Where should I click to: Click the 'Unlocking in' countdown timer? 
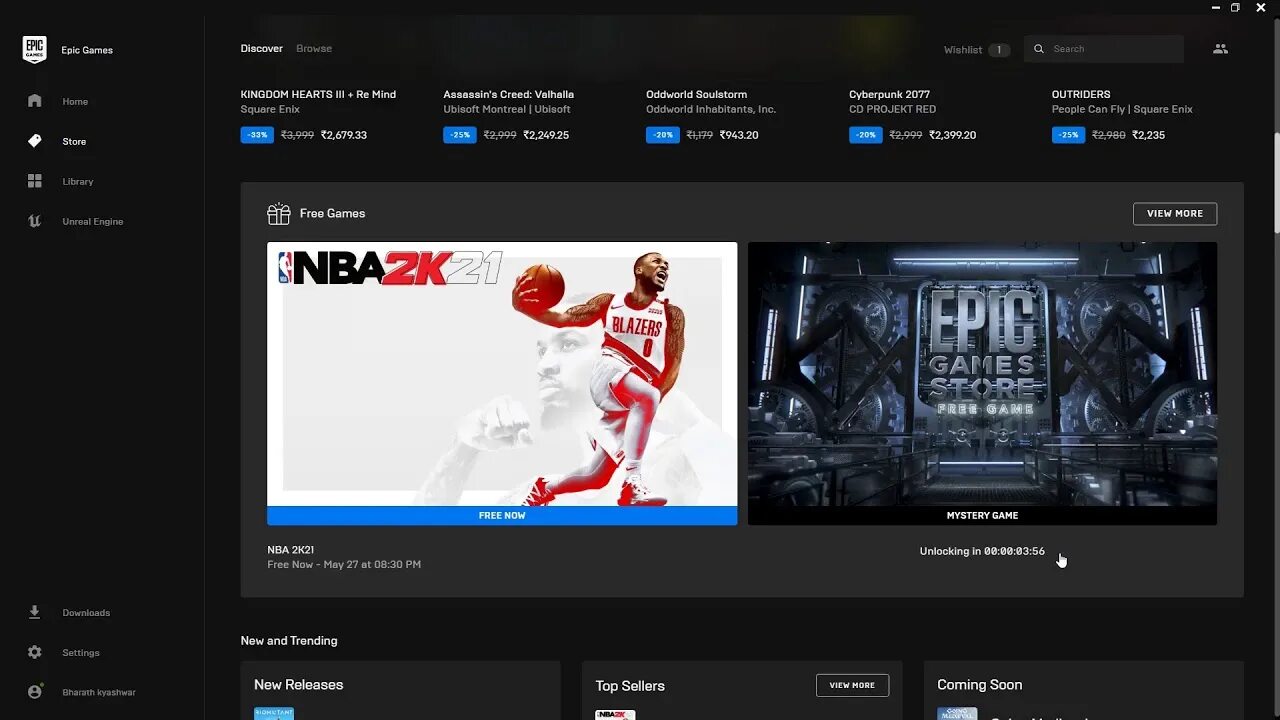pyautogui.click(x=982, y=551)
